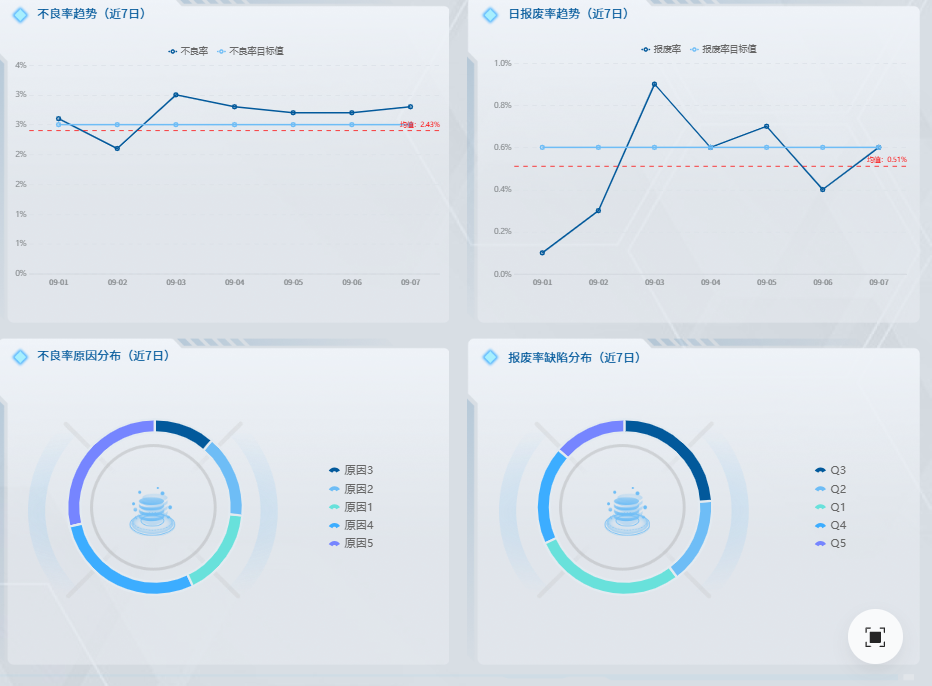The width and height of the screenshot is (932, 686).
Task: Toggle the 不良率 legend series
Action: coord(188,51)
